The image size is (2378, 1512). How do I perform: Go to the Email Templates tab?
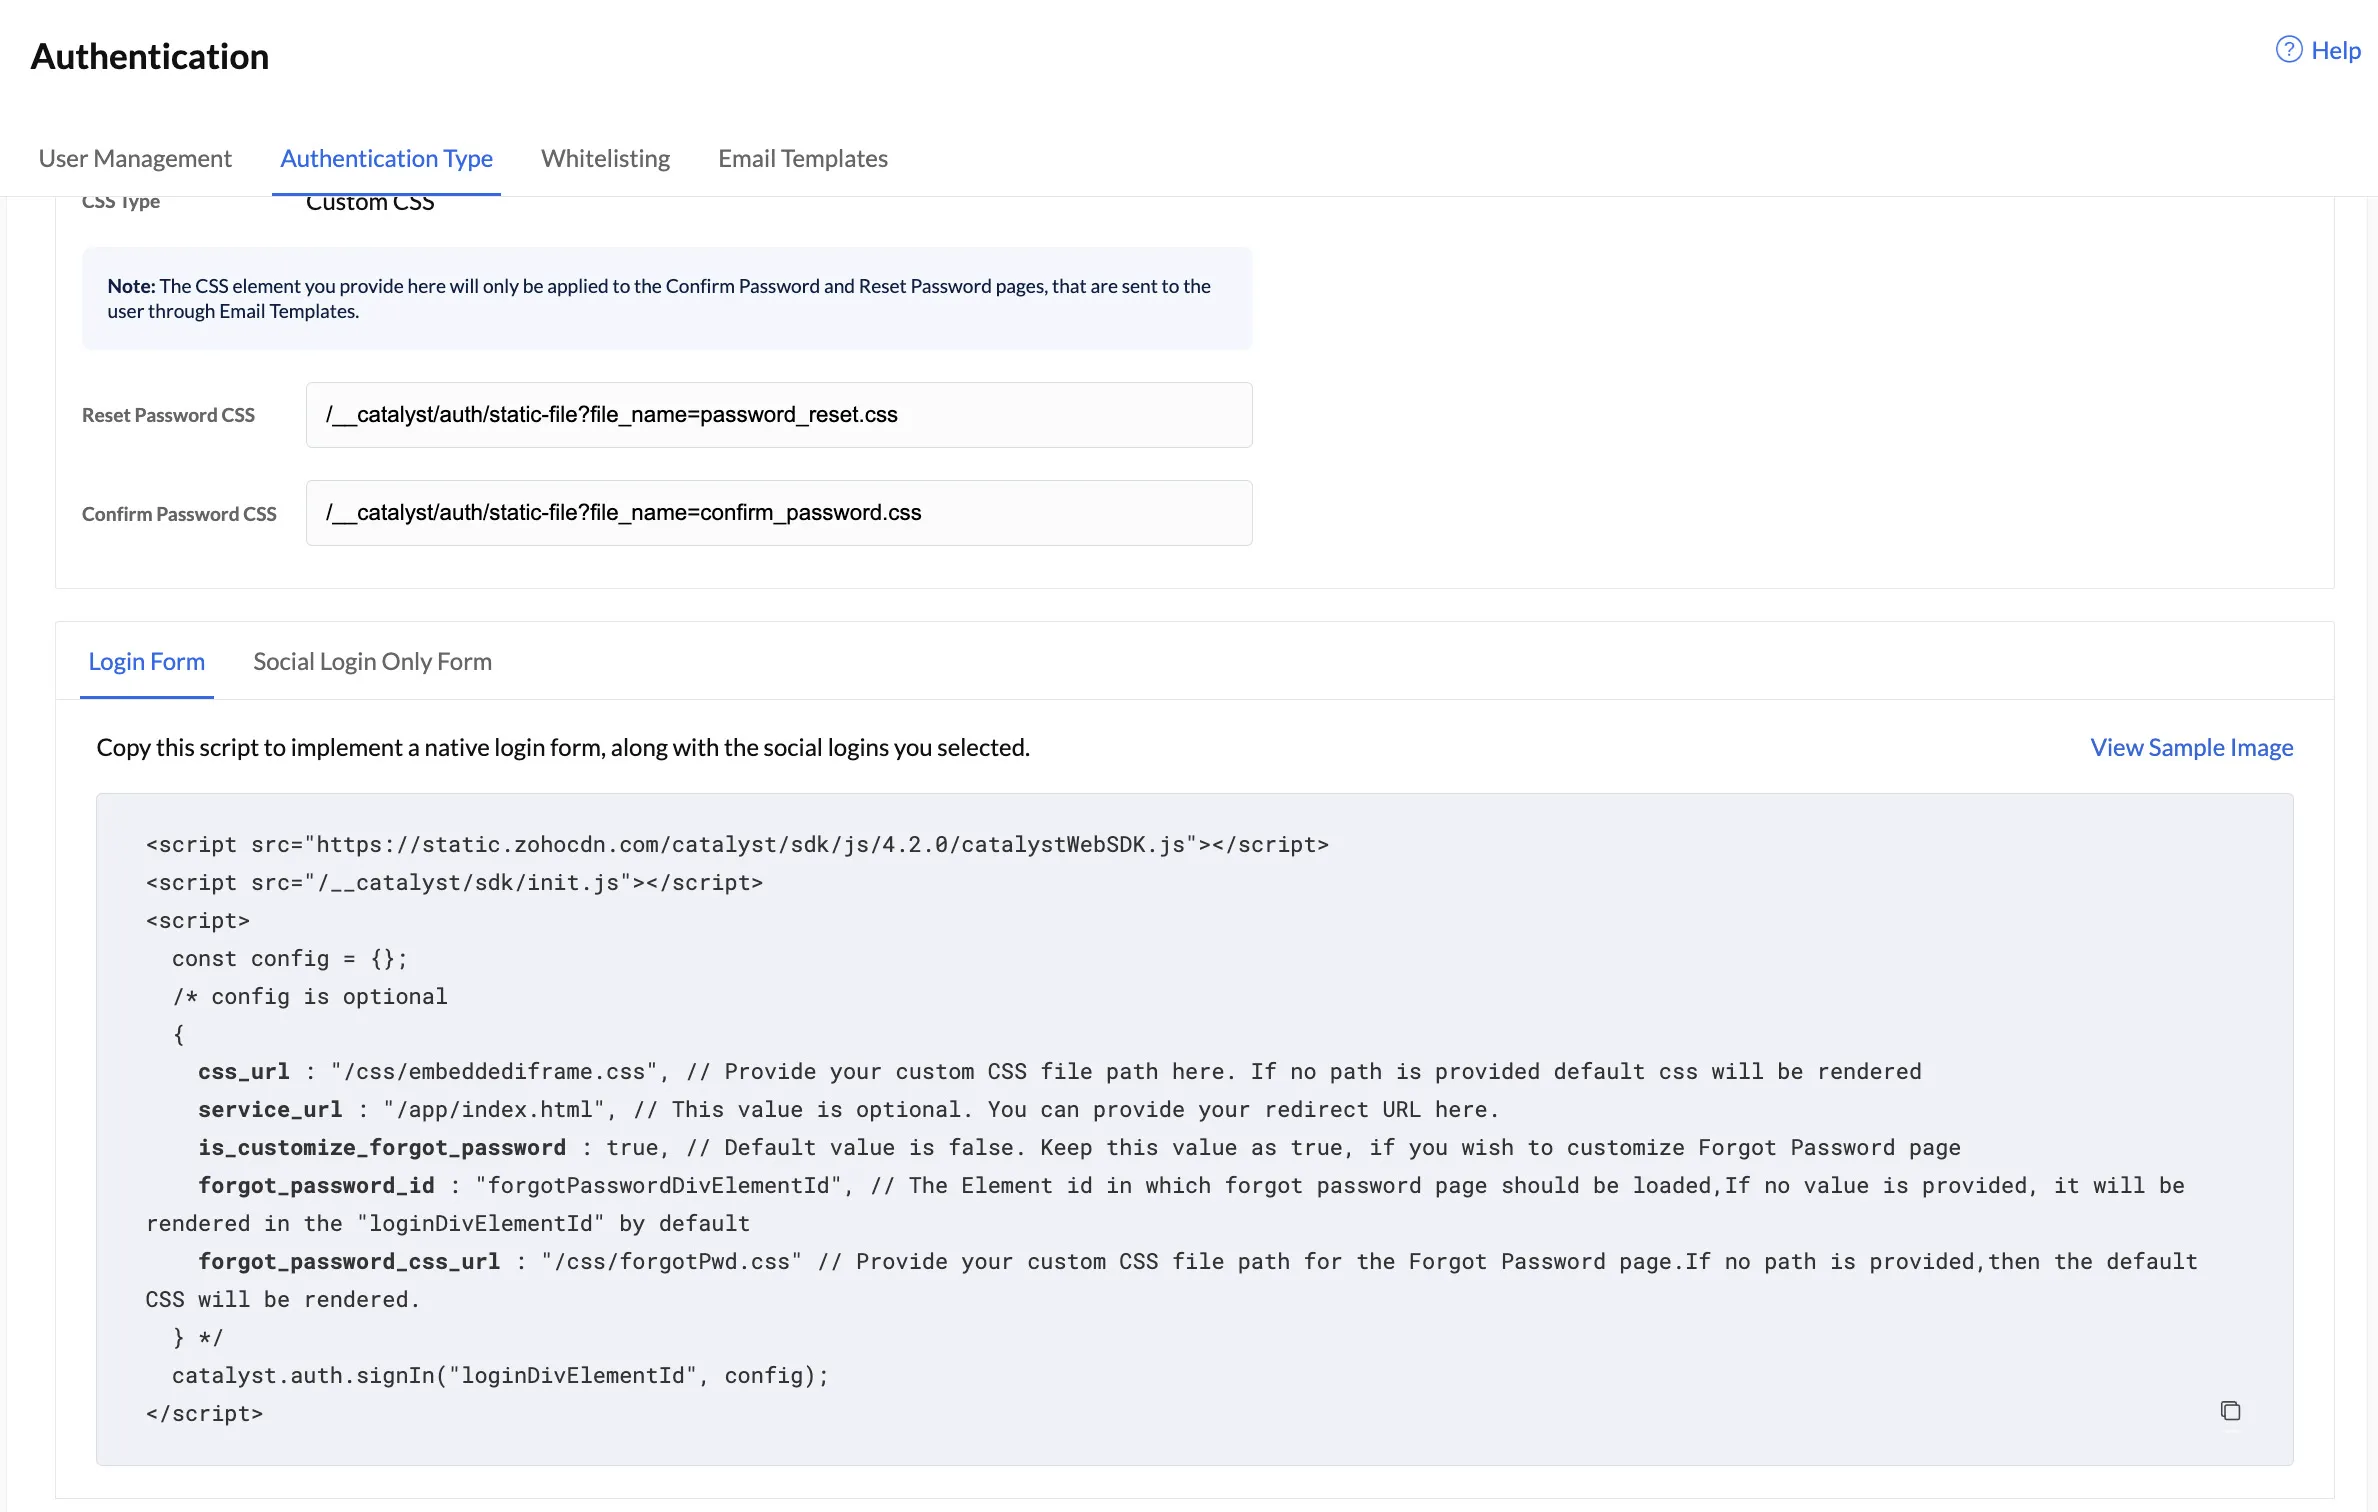[x=803, y=158]
